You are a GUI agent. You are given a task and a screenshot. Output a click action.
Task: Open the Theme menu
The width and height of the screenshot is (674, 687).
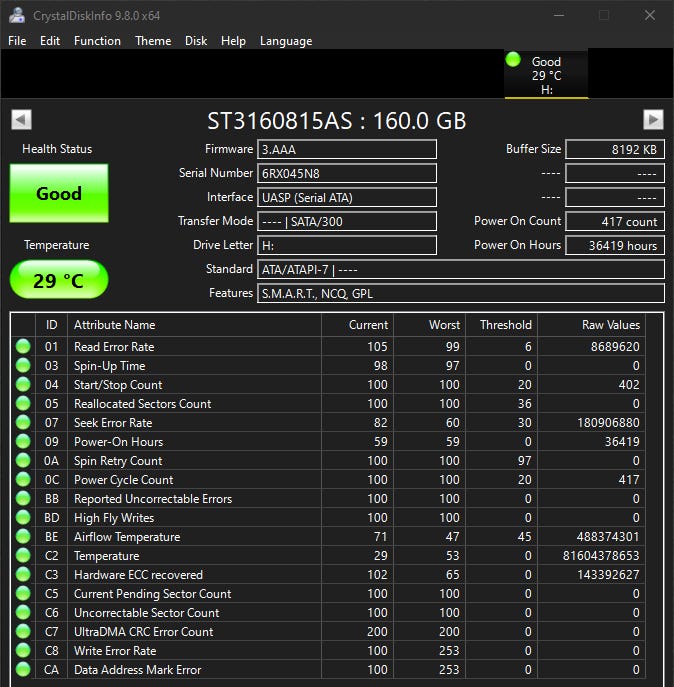pyautogui.click(x=153, y=41)
